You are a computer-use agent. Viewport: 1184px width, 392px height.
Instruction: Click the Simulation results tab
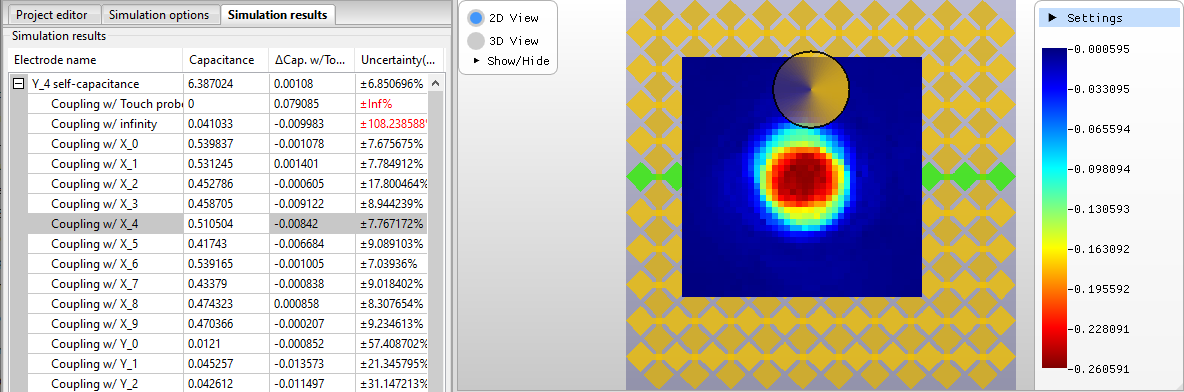tap(278, 14)
